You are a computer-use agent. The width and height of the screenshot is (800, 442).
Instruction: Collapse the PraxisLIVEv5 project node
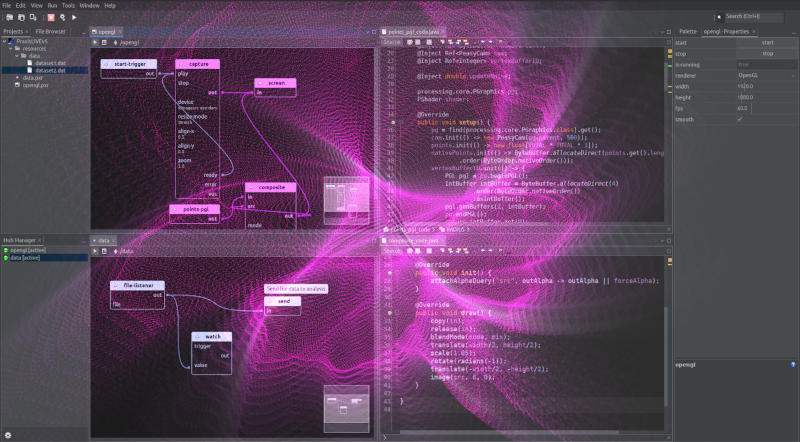point(5,41)
